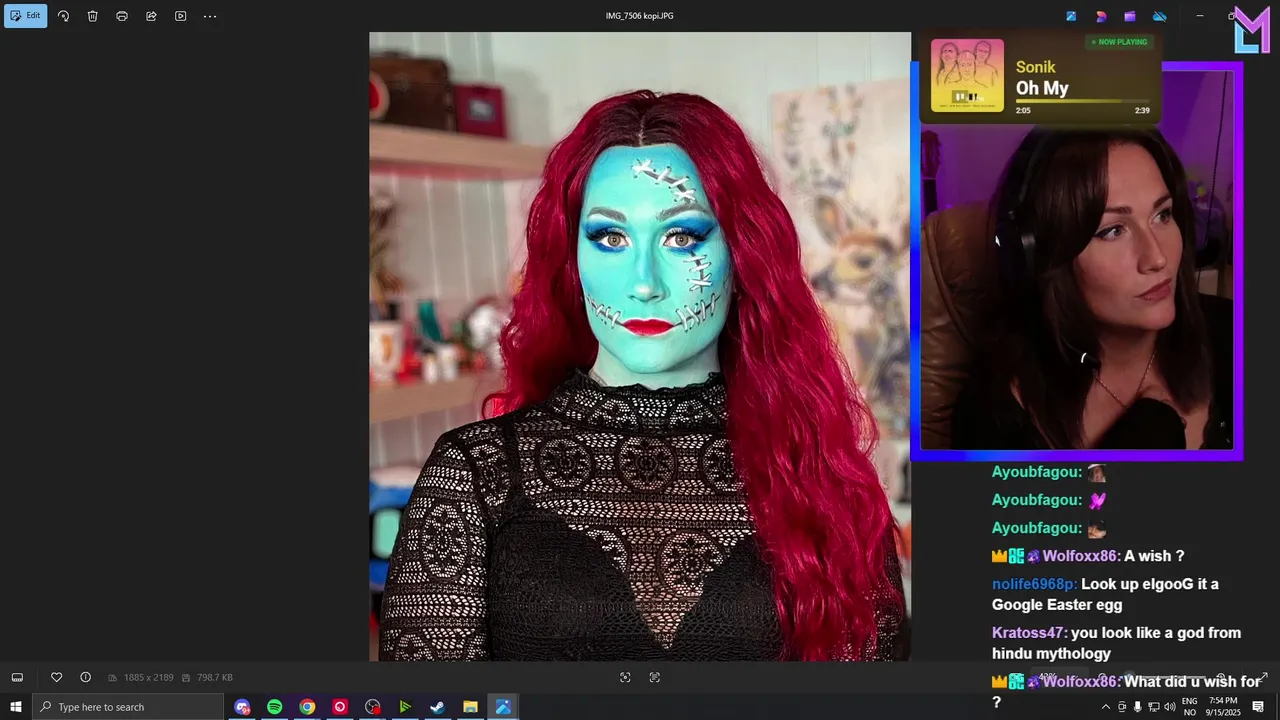This screenshot has height=720, width=1280.
Task: Click the Oh My song title
Action: click(x=1042, y=88)
